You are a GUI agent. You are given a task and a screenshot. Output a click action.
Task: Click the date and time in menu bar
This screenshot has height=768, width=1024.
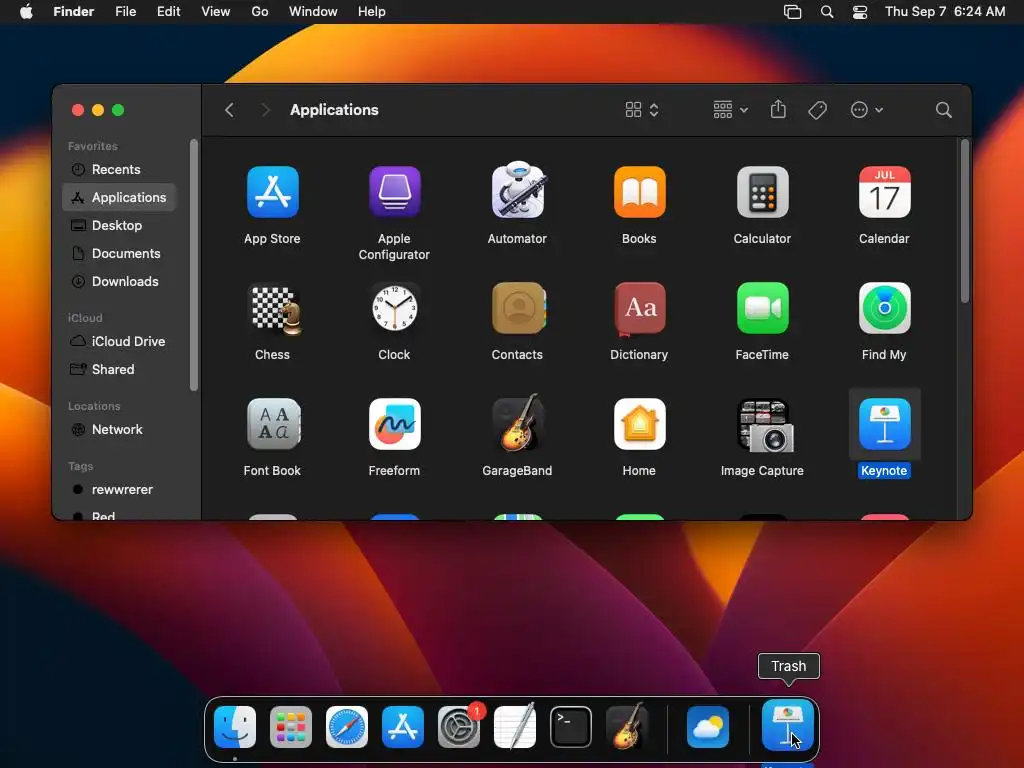[945, 12]
